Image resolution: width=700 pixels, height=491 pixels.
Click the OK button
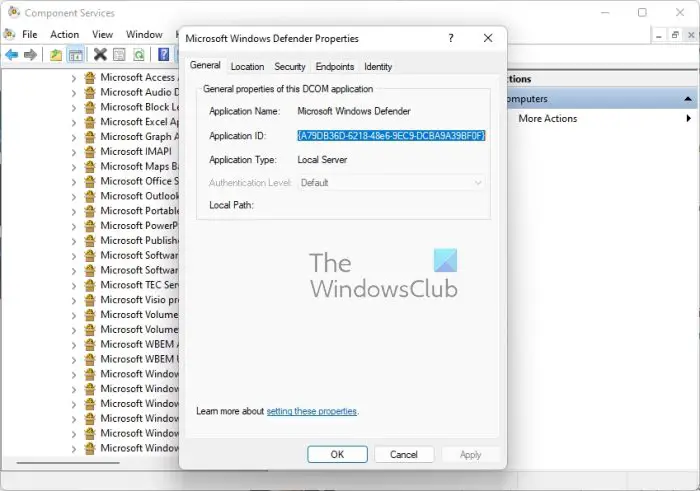point(337,454)
